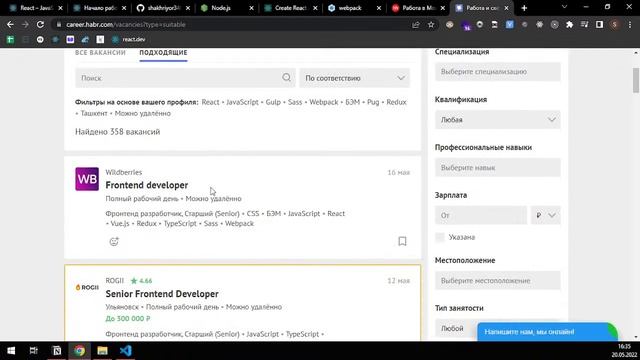The image size is (640, 360).
Task: Switch to the webpack browser tab
Action: [x=350, y=8]
